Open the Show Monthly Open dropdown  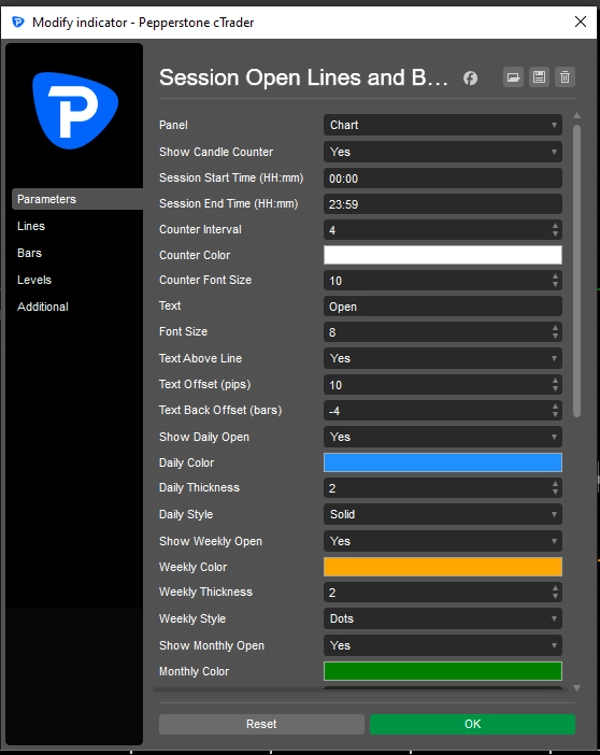[443, 646]
